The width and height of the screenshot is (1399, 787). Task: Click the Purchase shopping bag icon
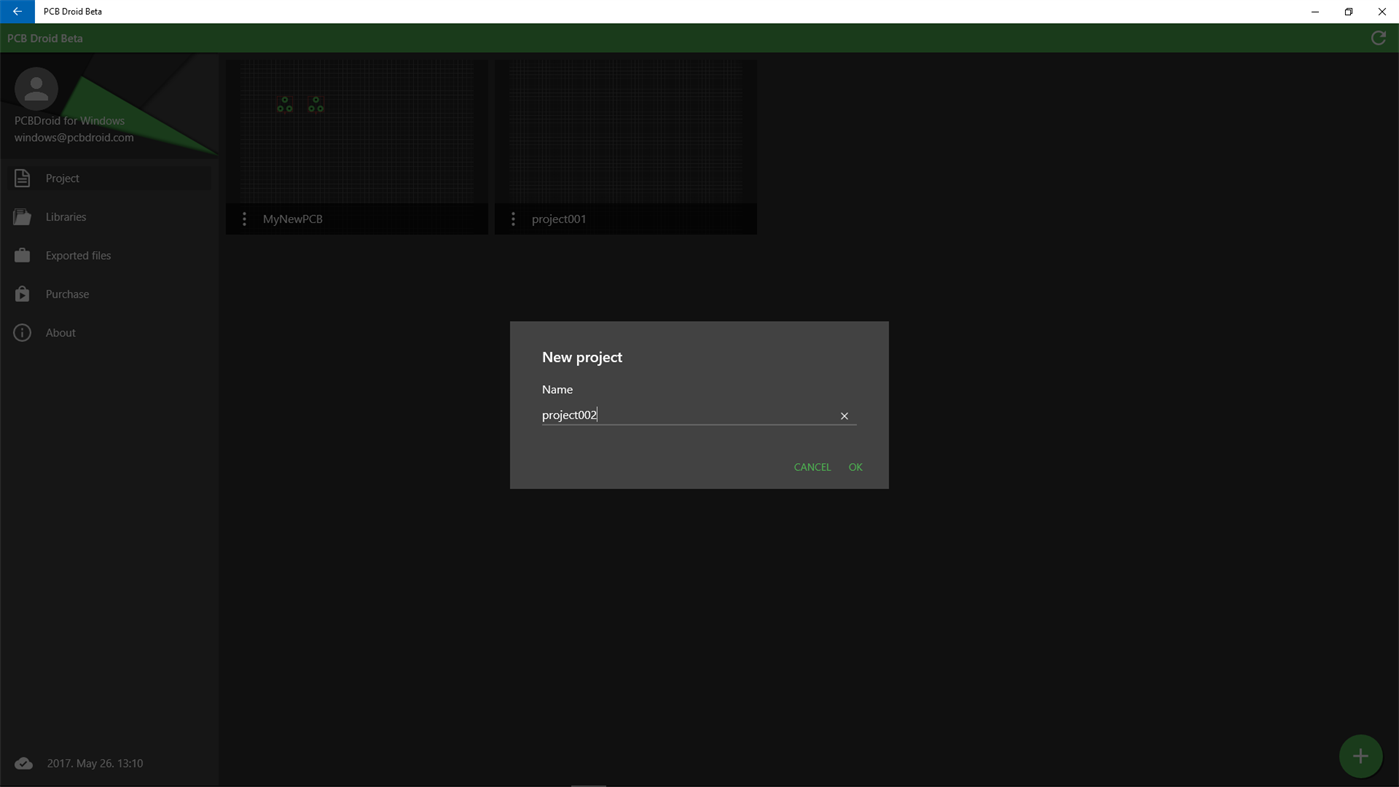pyautogui.click(x=22, y=293)
